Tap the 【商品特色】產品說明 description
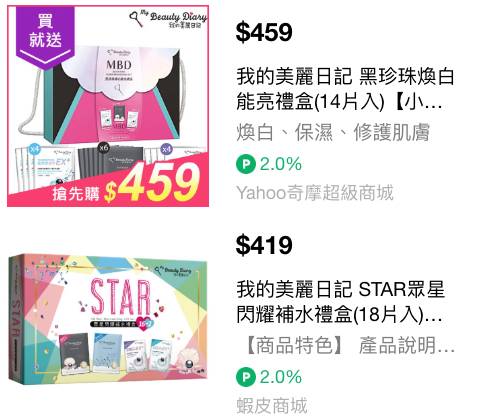The width and height of the screenshot is (486, 420). click(x=349, y=345)
